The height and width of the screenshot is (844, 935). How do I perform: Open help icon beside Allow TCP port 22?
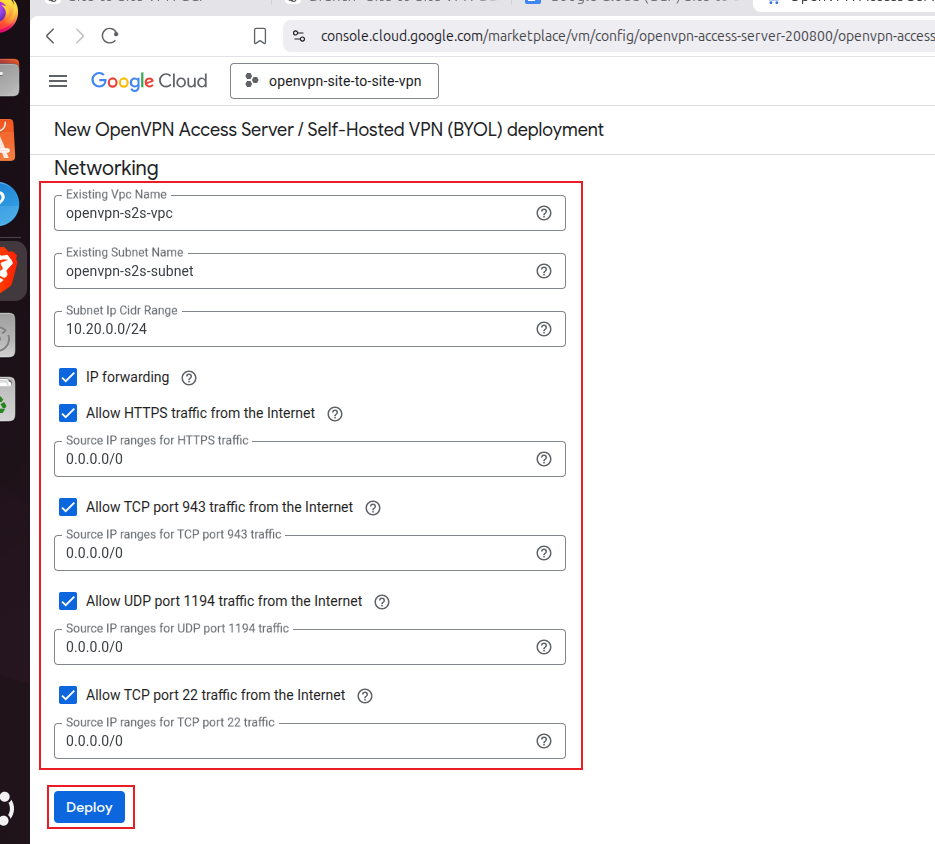(365, 696)
